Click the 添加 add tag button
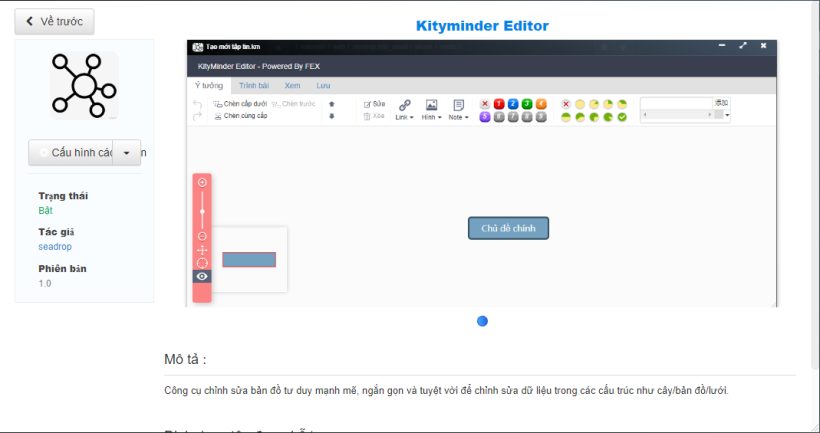Image resolution: width=820 pixels, height=433 pixels. (721, 102)
